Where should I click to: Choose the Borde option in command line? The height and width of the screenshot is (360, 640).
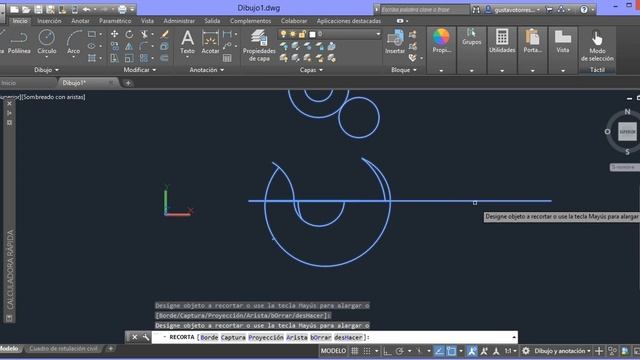(x=209, y=338)
